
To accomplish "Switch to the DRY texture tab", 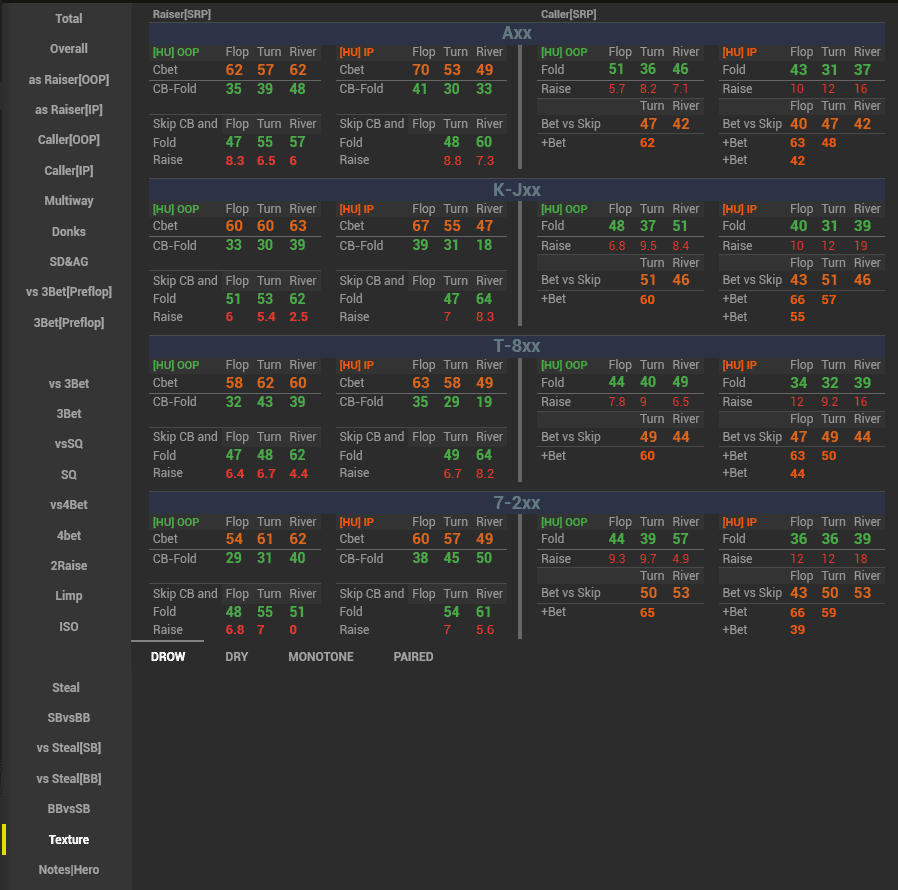I will (236, 657).
